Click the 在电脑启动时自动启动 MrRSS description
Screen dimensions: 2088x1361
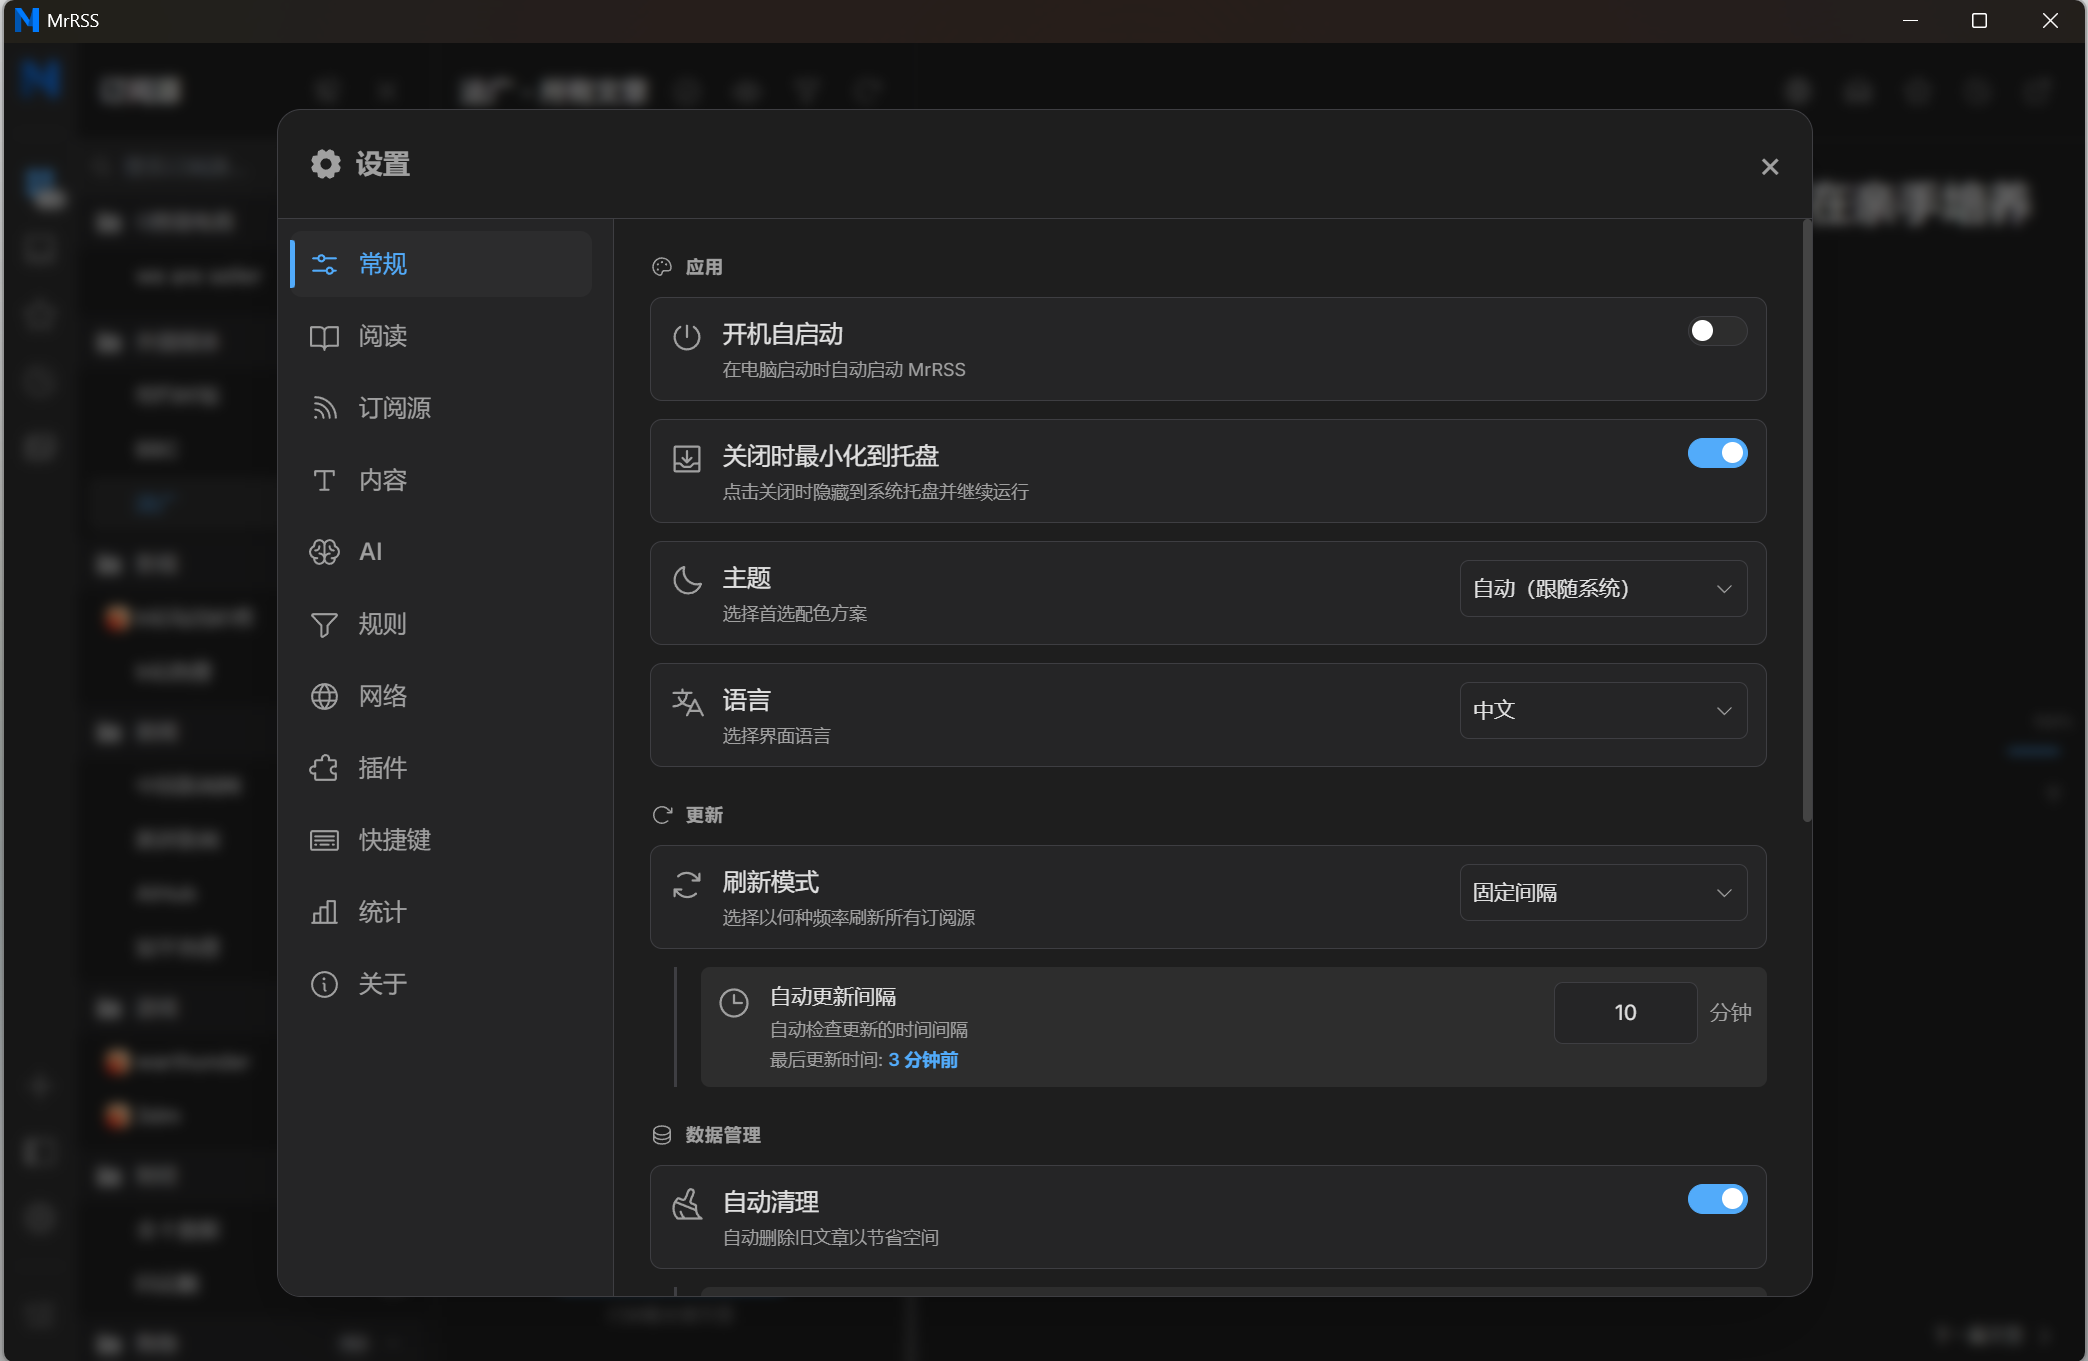(844, 370)
